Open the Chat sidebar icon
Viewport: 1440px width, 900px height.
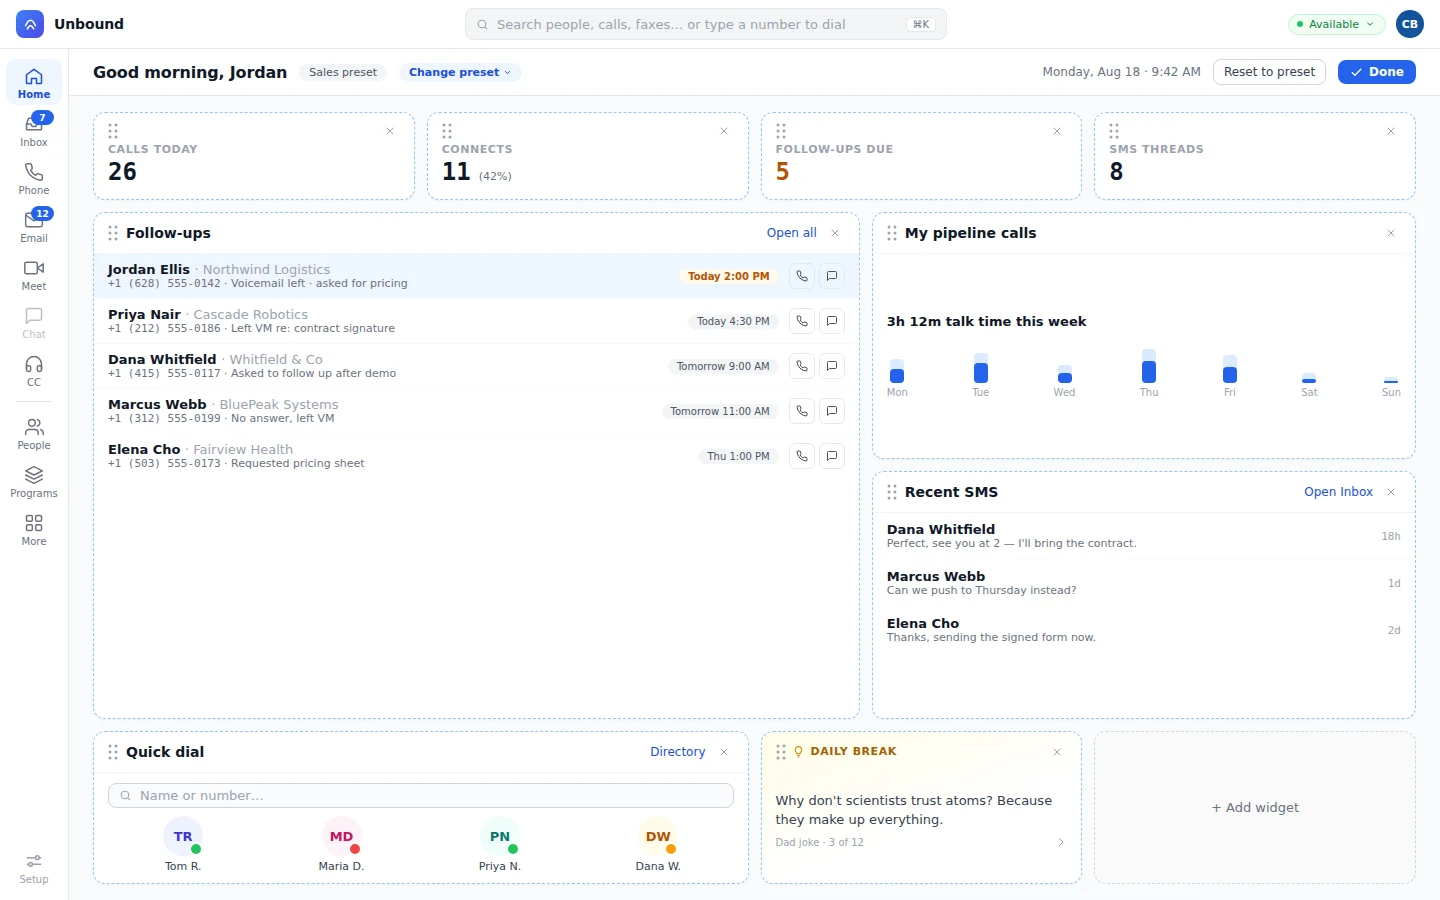[34, 322]
